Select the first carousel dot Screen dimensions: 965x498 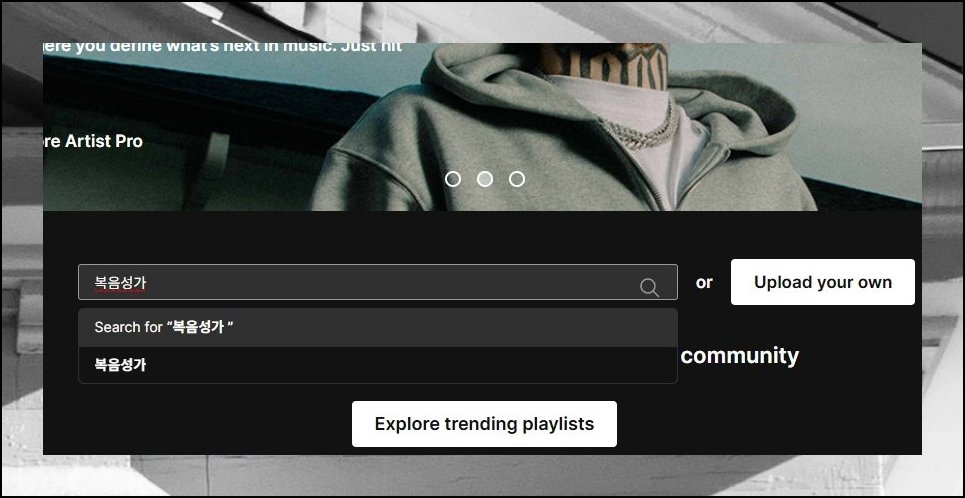pos(453,179)
